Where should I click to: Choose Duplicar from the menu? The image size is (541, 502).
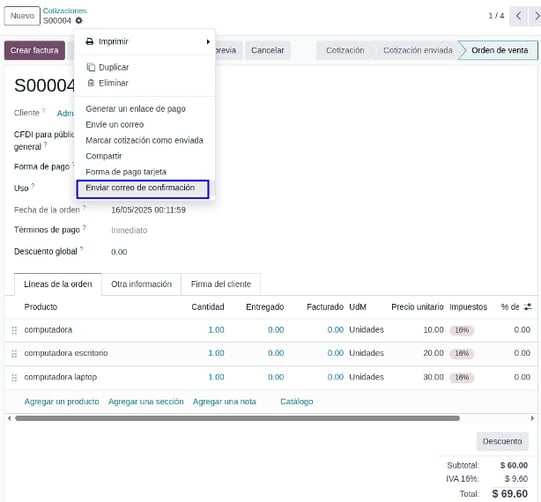[x=145, y=67]
